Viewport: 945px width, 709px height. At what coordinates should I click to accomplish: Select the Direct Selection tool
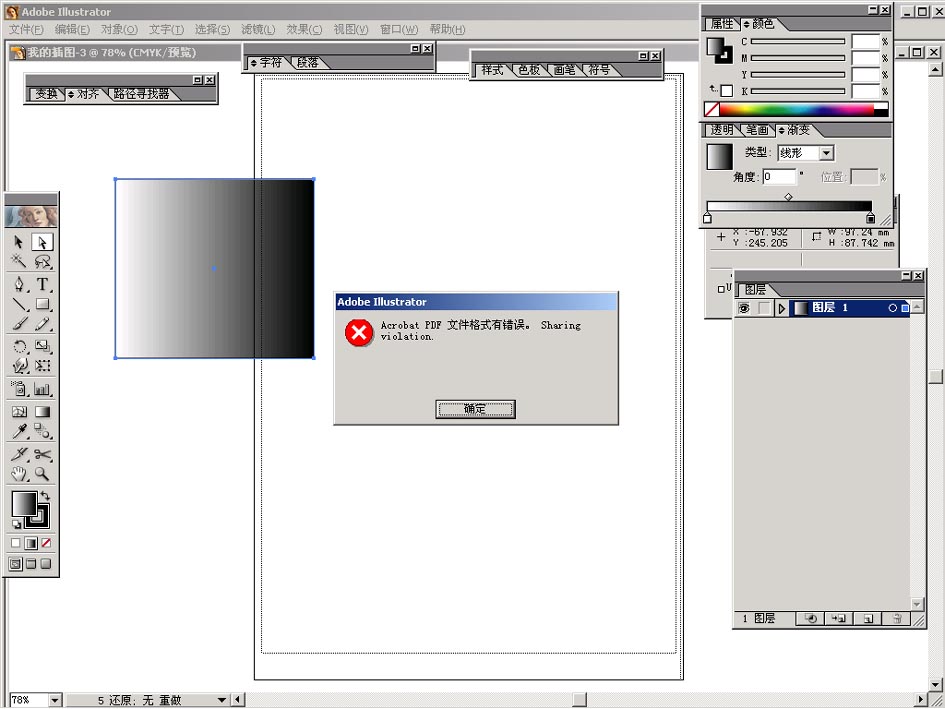click(x=42, y=242)
